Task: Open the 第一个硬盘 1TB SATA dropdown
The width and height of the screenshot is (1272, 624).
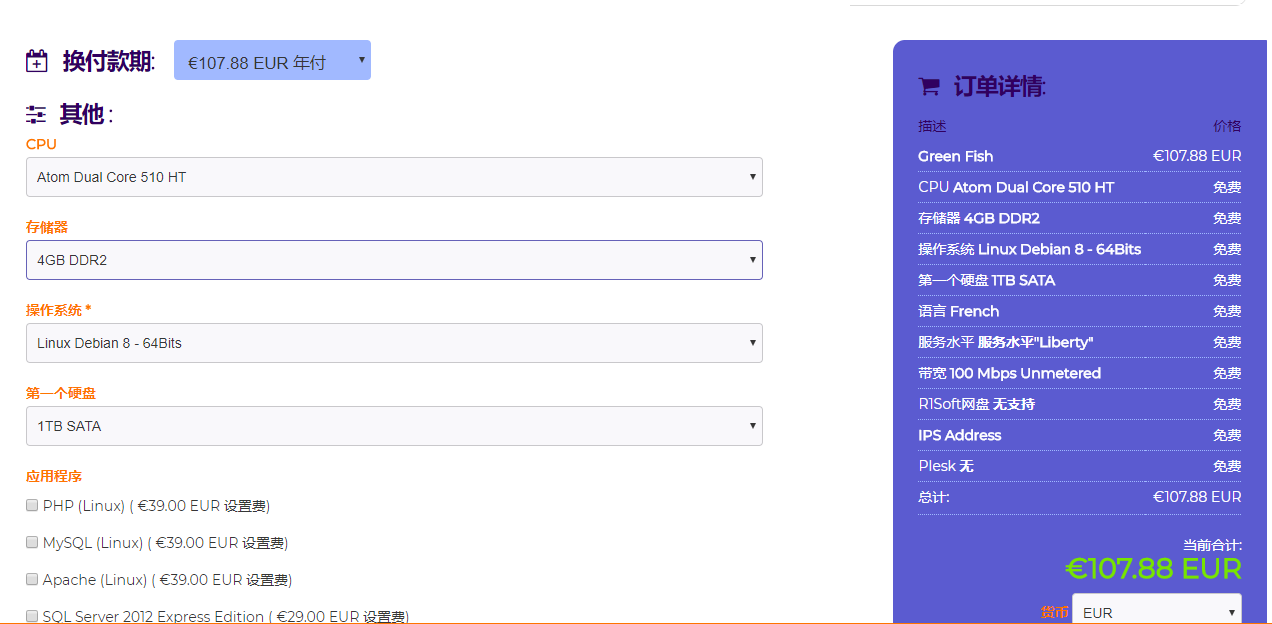Action: [x=394, y=426]
